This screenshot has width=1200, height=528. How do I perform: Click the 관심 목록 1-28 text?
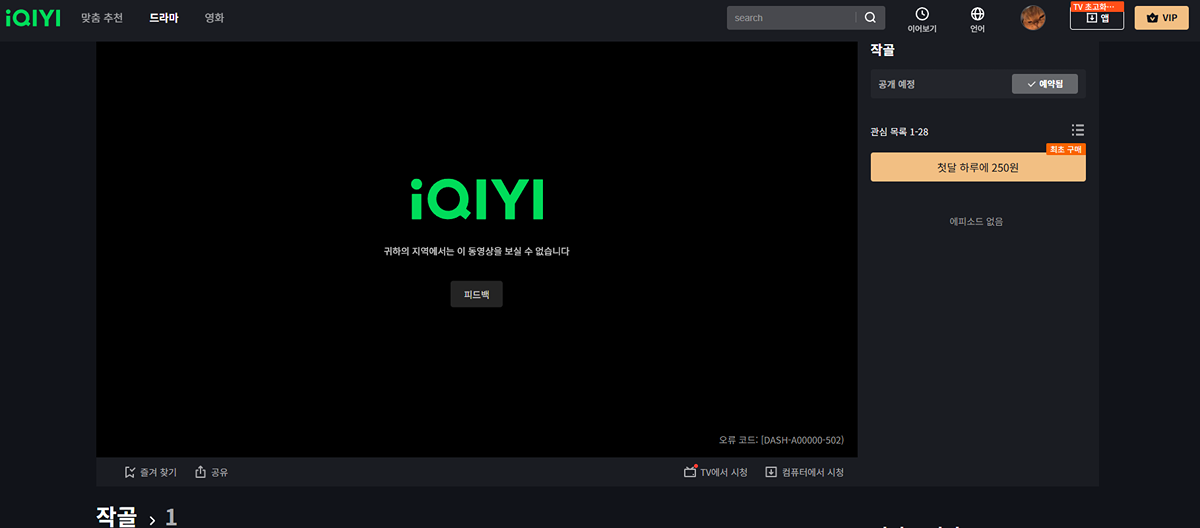click(x=900, y=131)
